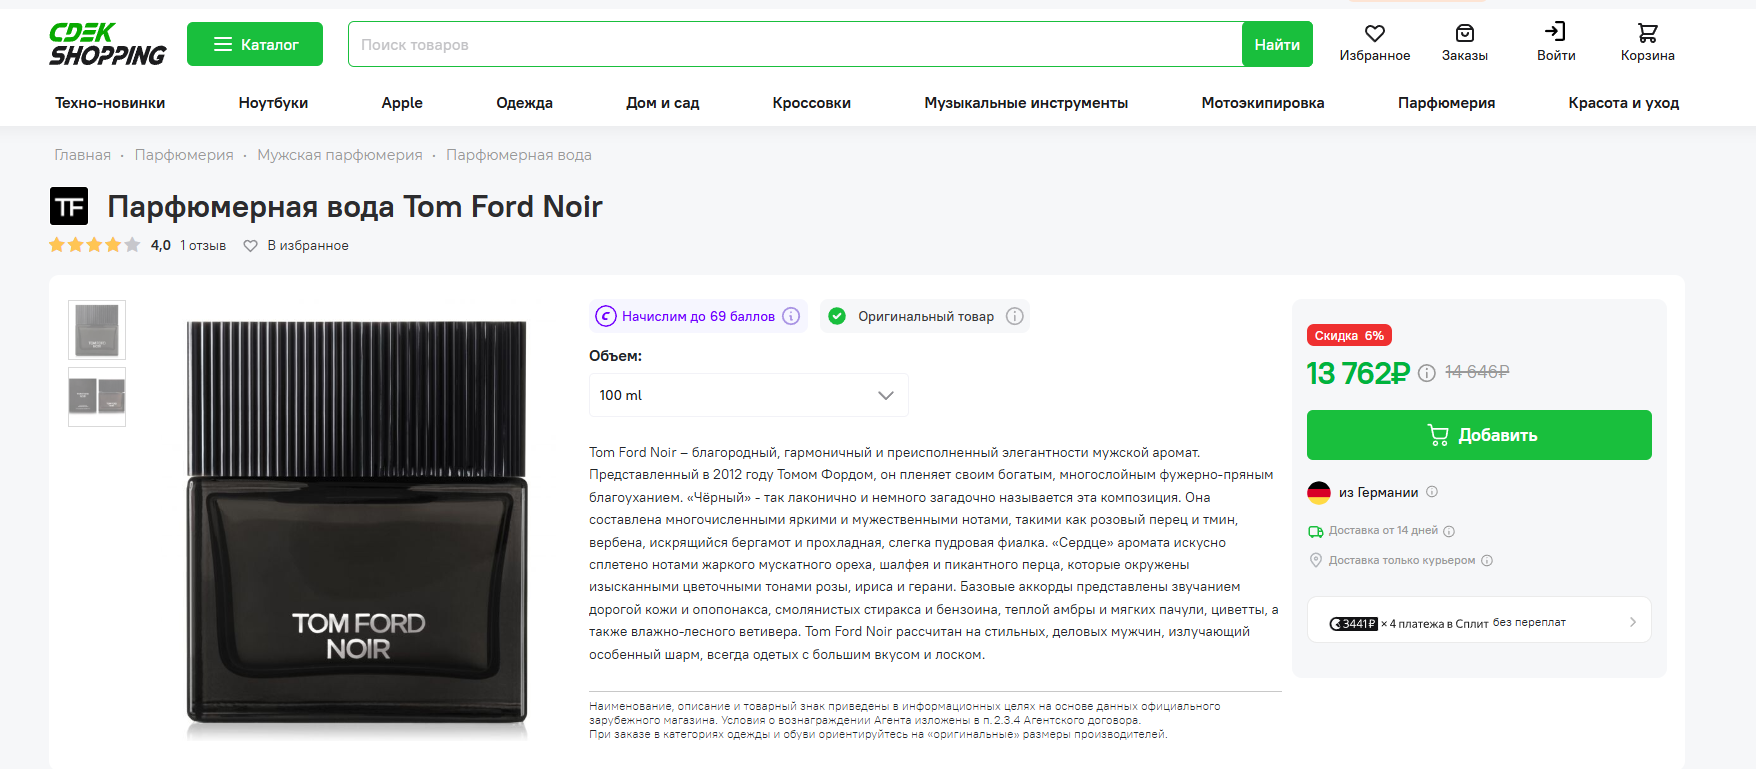Click the Начислим до 69 баллов badge
This screenshot has height=769, width=1756.
tap(698, 316)
